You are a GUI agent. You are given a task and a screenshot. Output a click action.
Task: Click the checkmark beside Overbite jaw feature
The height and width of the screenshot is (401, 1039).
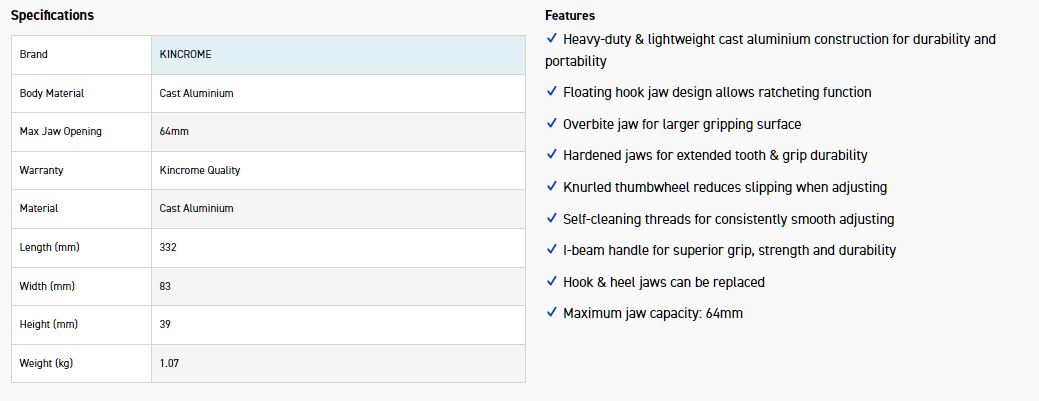[x=552, y=124]
